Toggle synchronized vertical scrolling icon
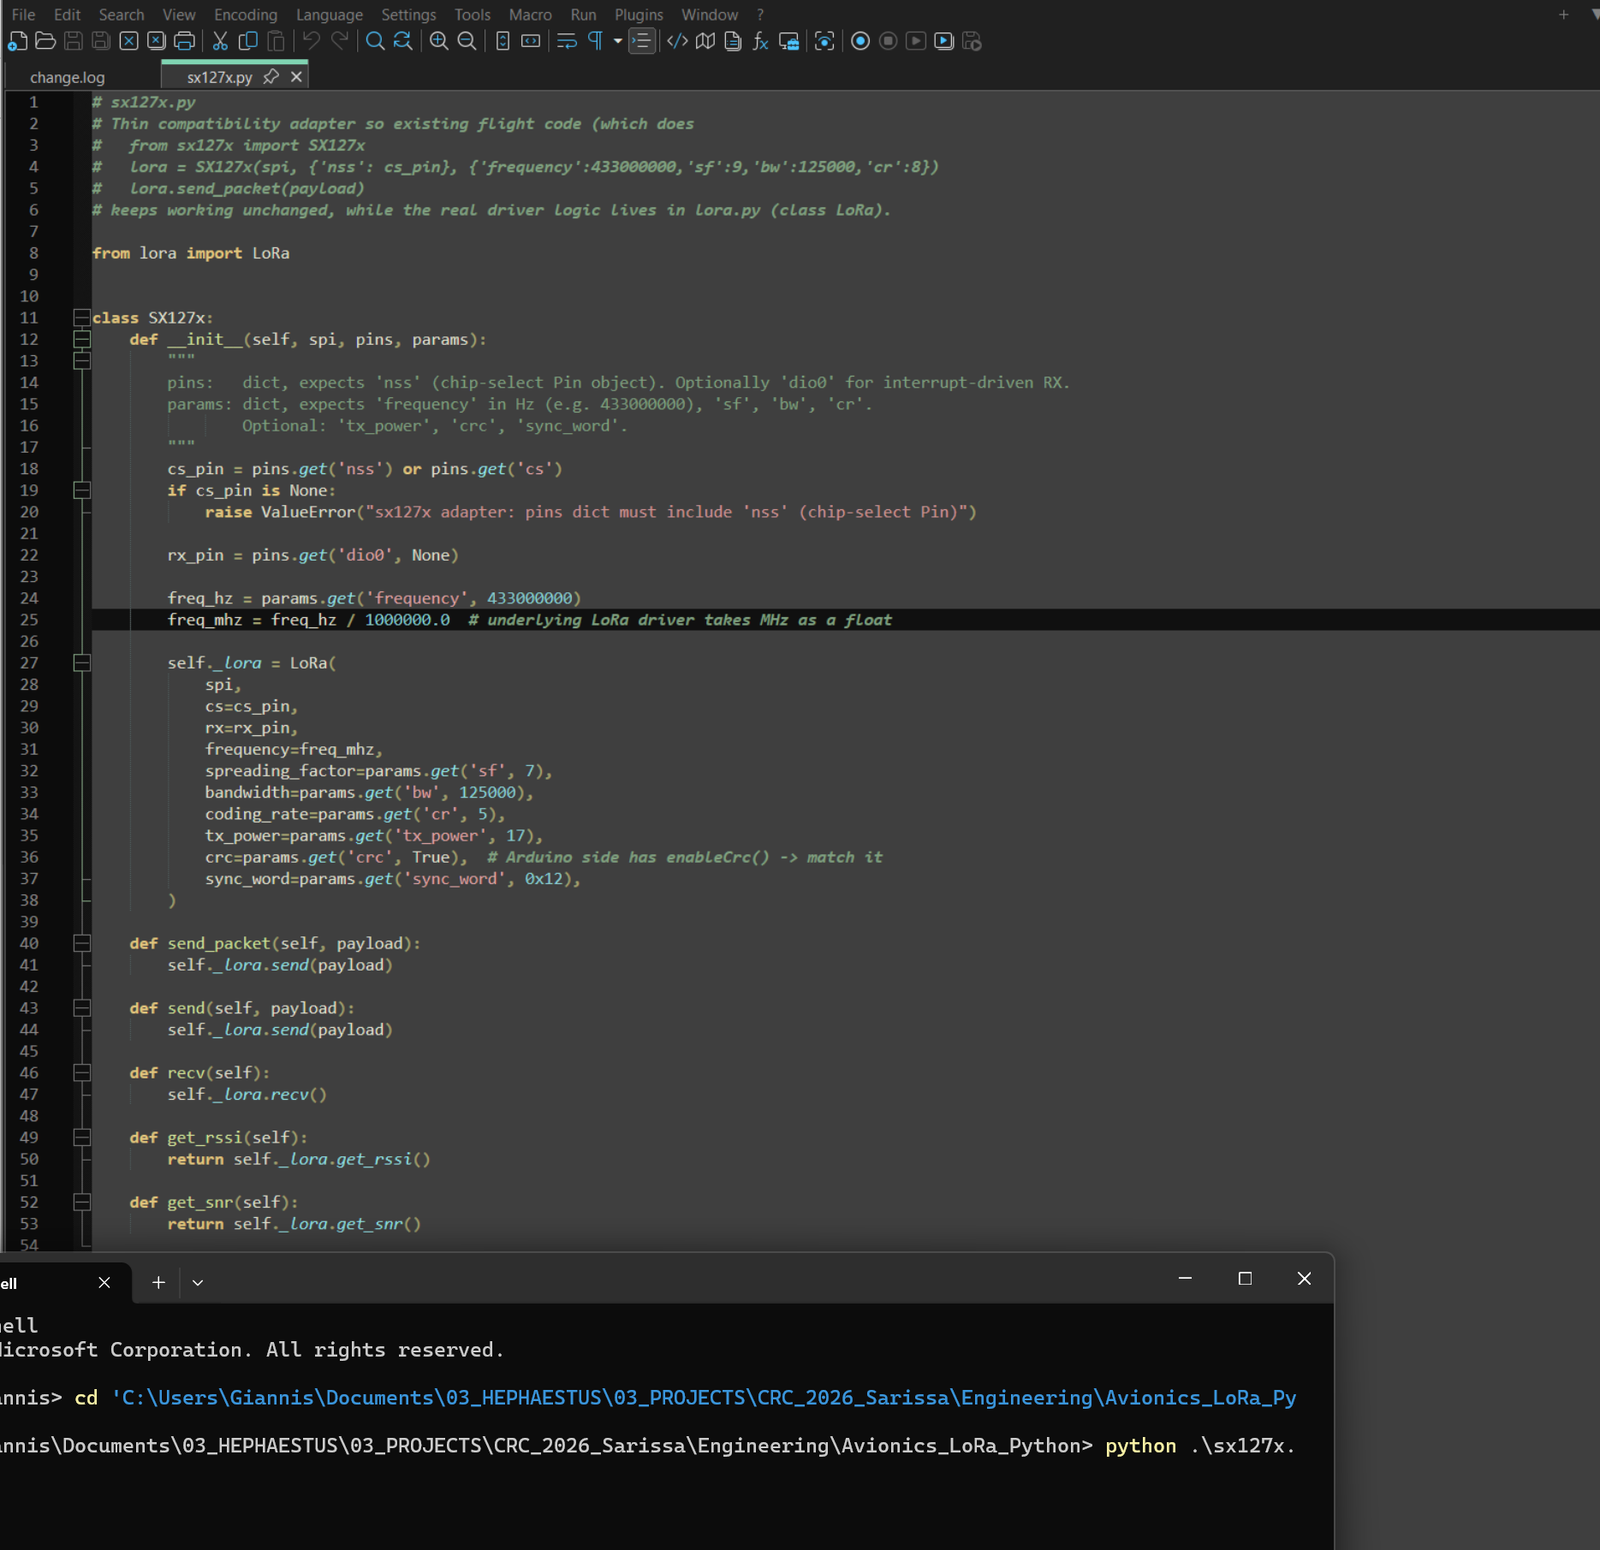Viewport: 1600px width, 1550px height. 503,41
